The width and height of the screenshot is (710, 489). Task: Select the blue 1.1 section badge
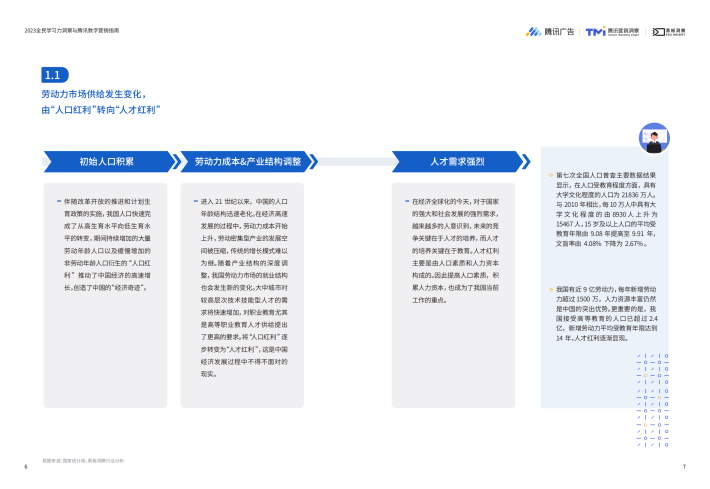pyautogui.click(x=55, y=75)
